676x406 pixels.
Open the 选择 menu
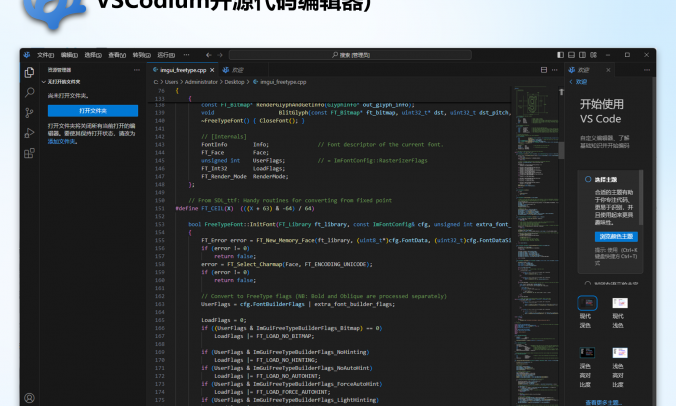coord(93,55)
